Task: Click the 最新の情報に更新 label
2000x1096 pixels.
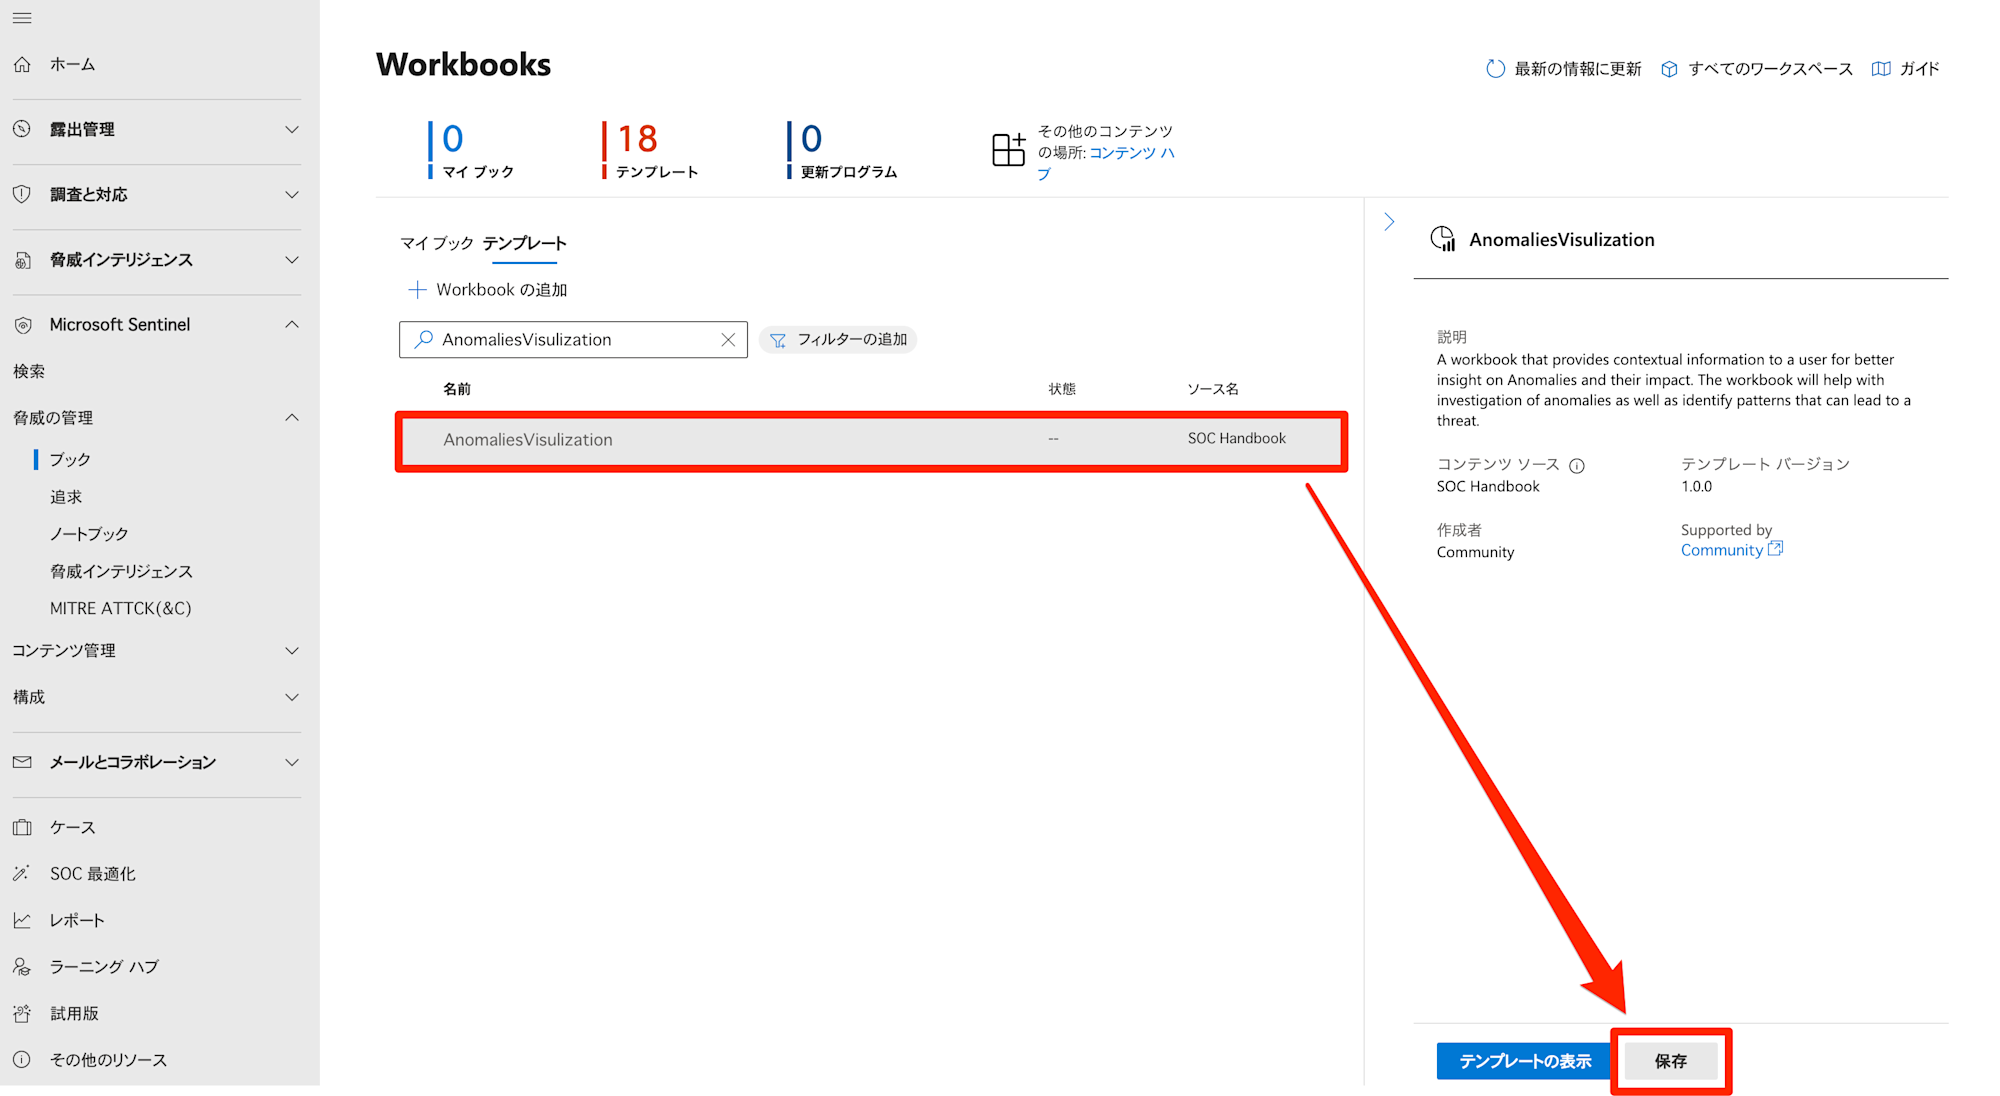Action: click(1578, 69)
